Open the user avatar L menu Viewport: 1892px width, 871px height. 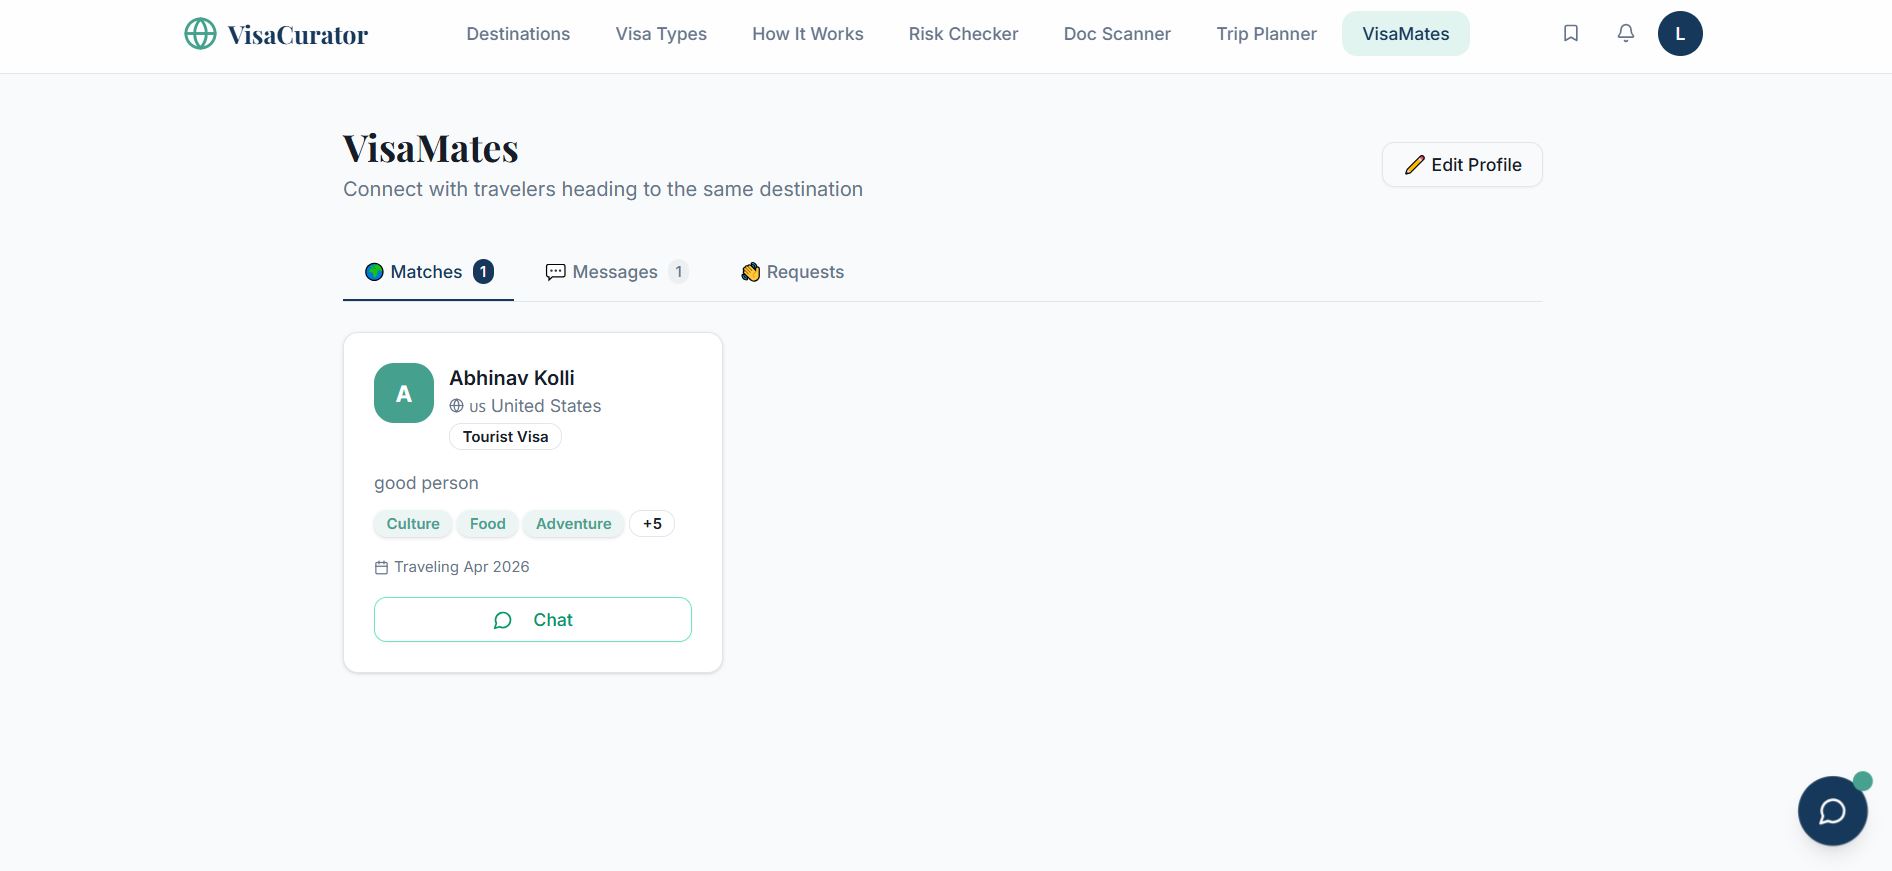tap(1680, 34)
